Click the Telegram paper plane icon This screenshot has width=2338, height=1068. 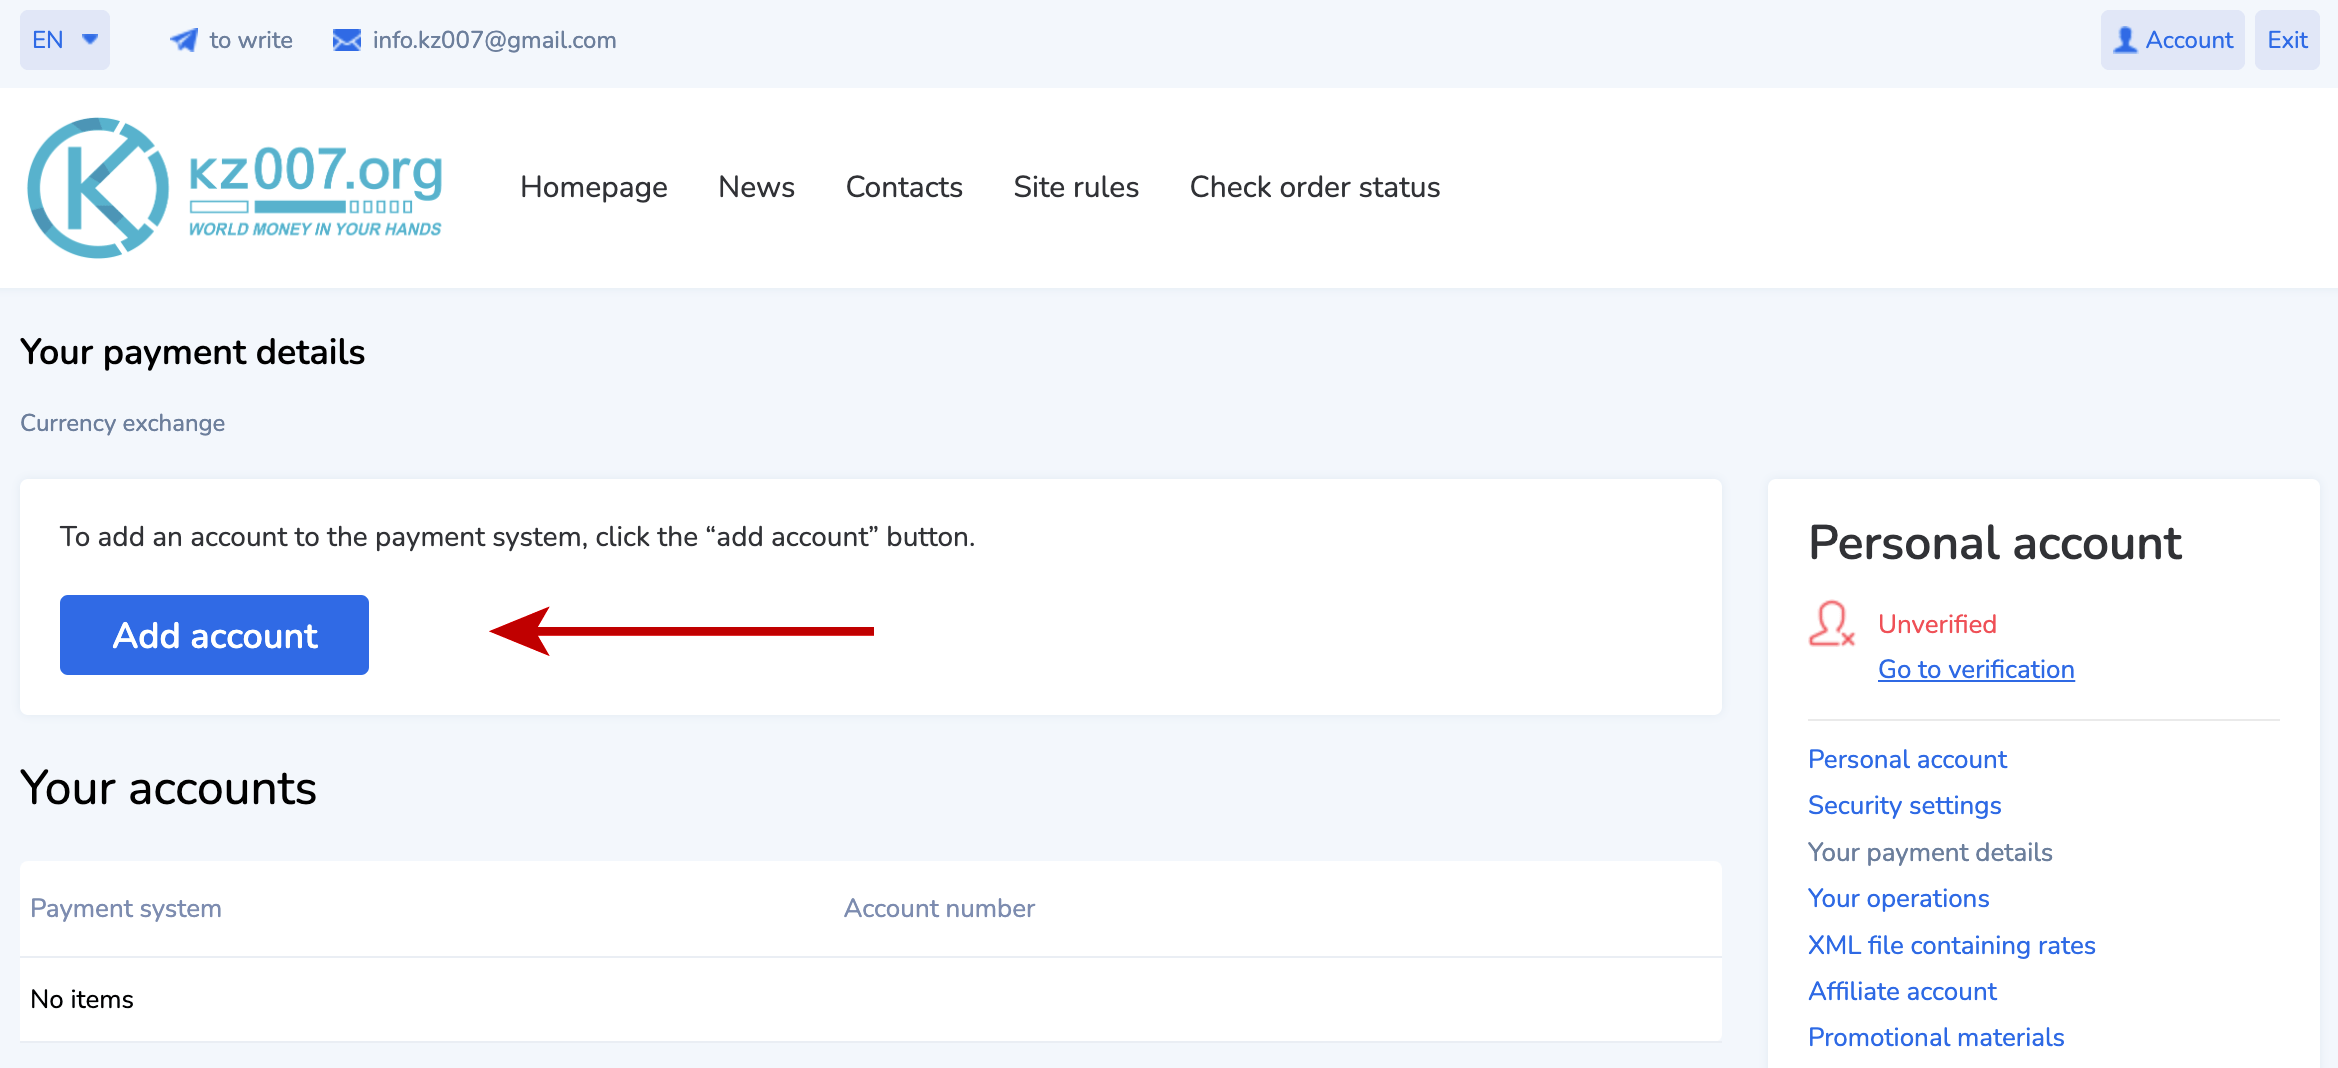point(183,40)
